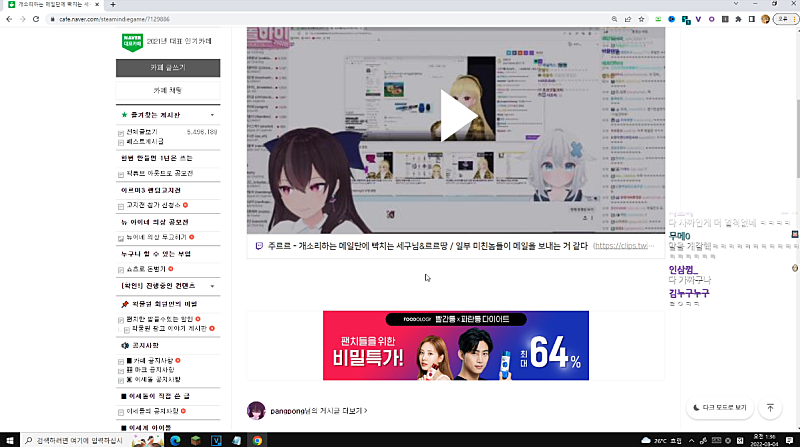
Task: Click the zoom magnifier icon in address bar
Action: [x=614, y=19]
